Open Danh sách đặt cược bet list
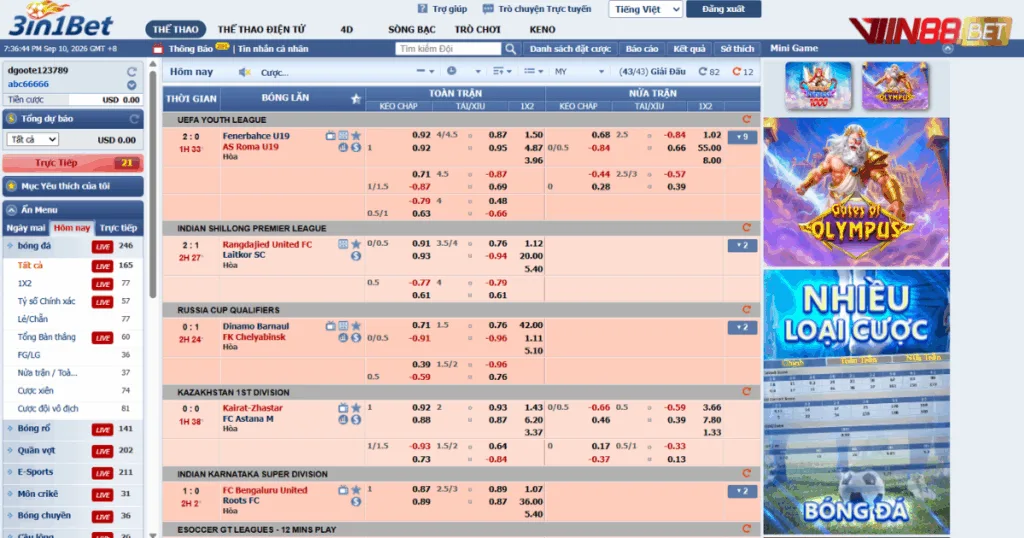The image size is (1024, 538). 570,49
